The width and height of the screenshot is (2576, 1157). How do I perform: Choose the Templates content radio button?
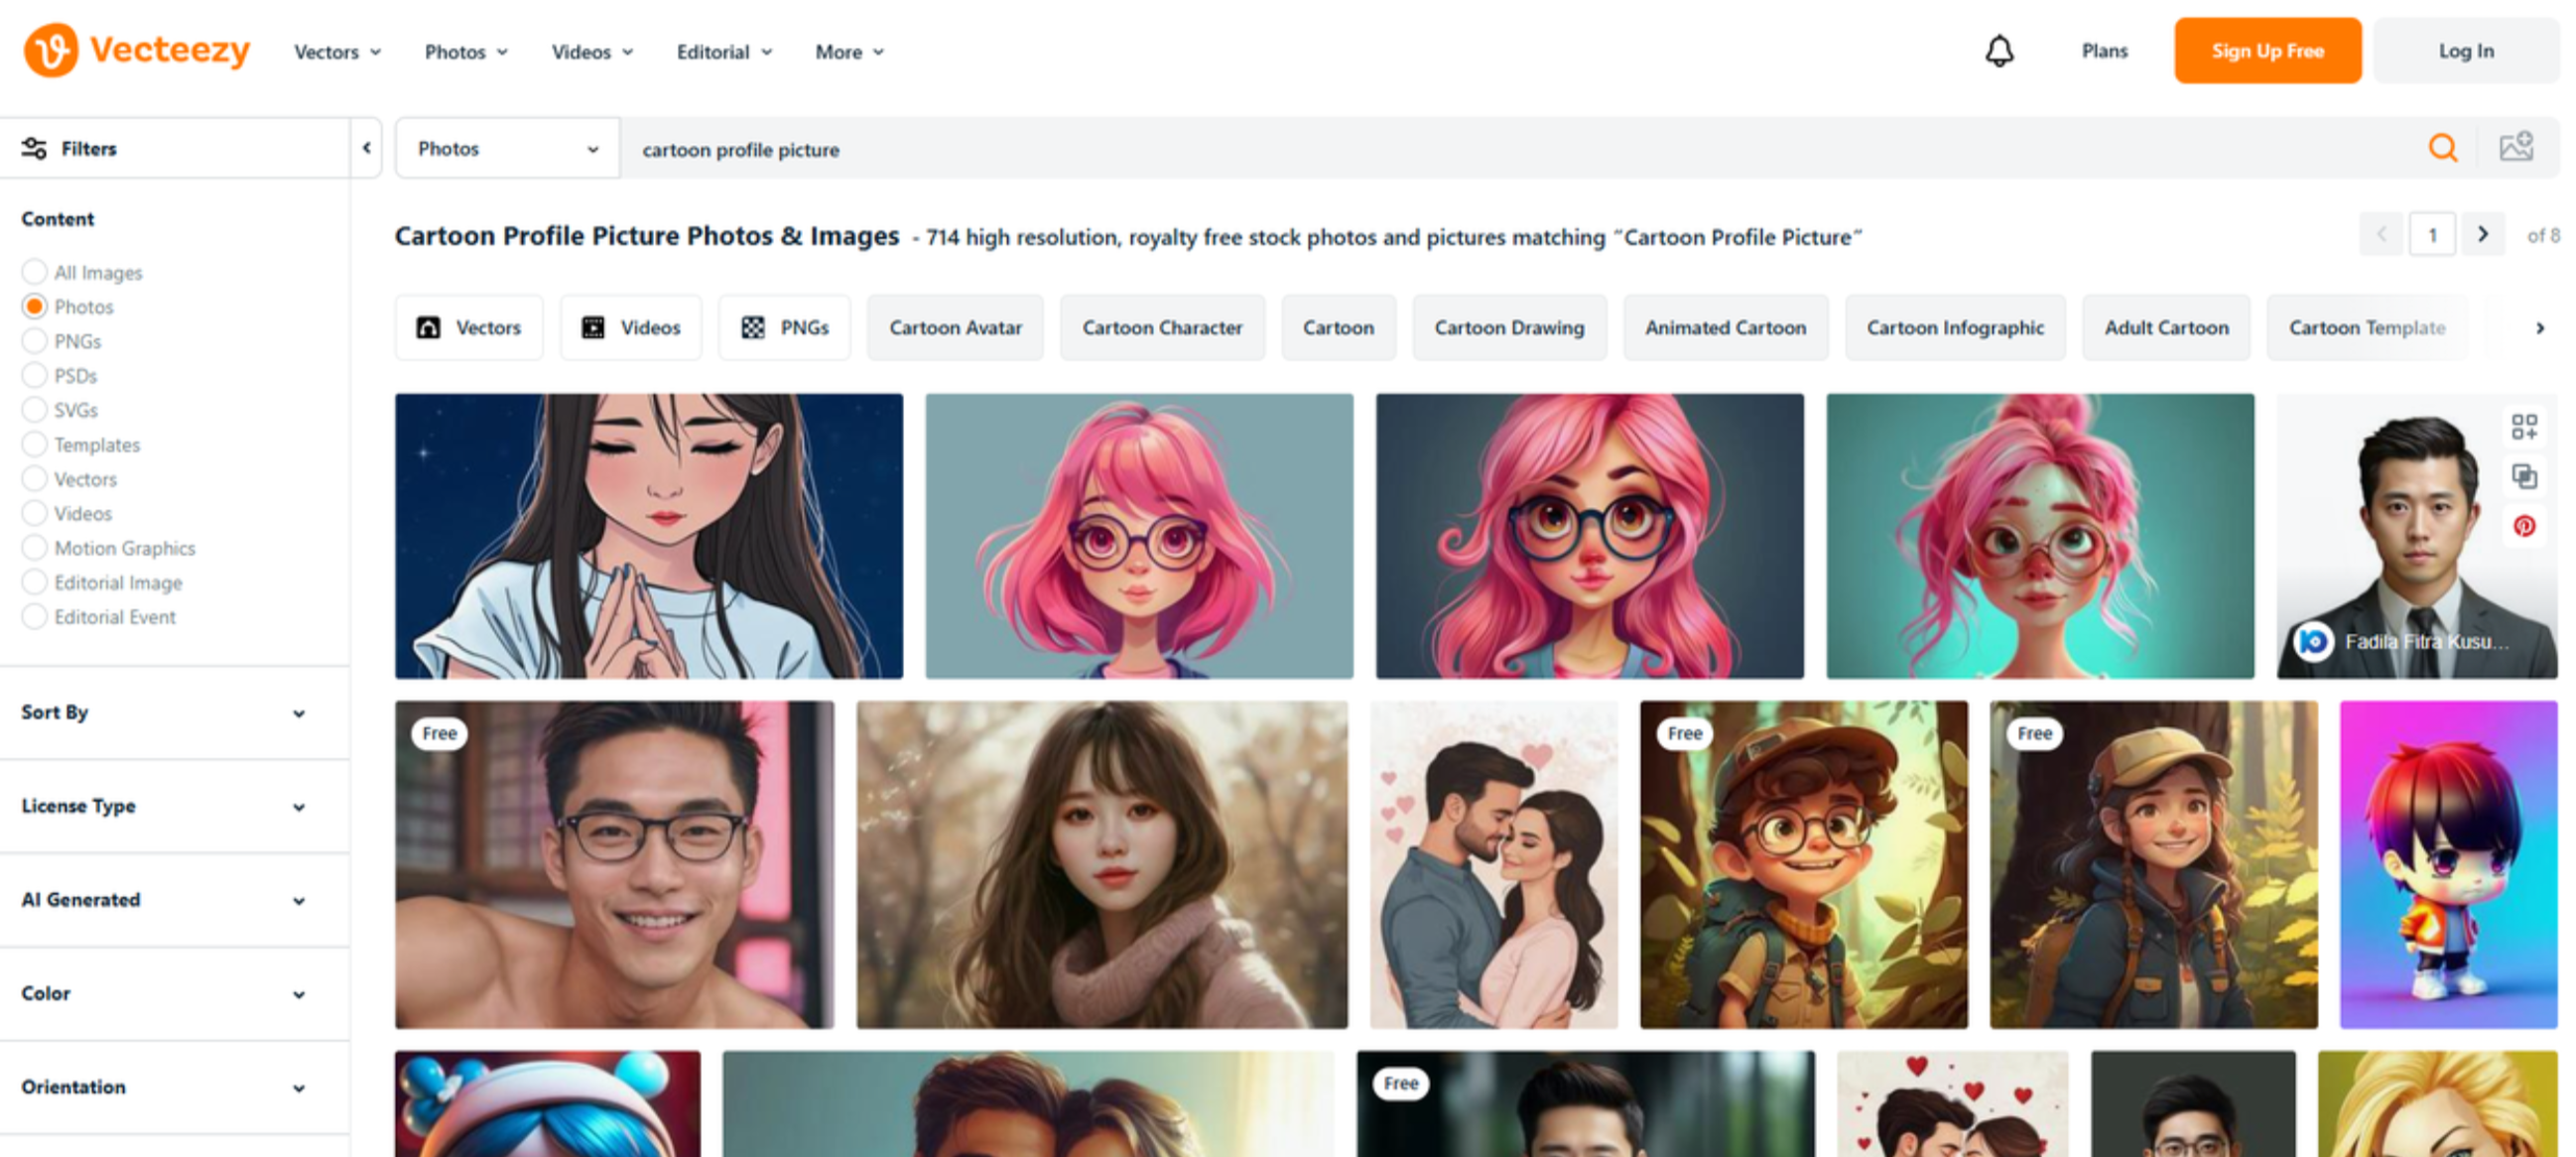point(35,444)
